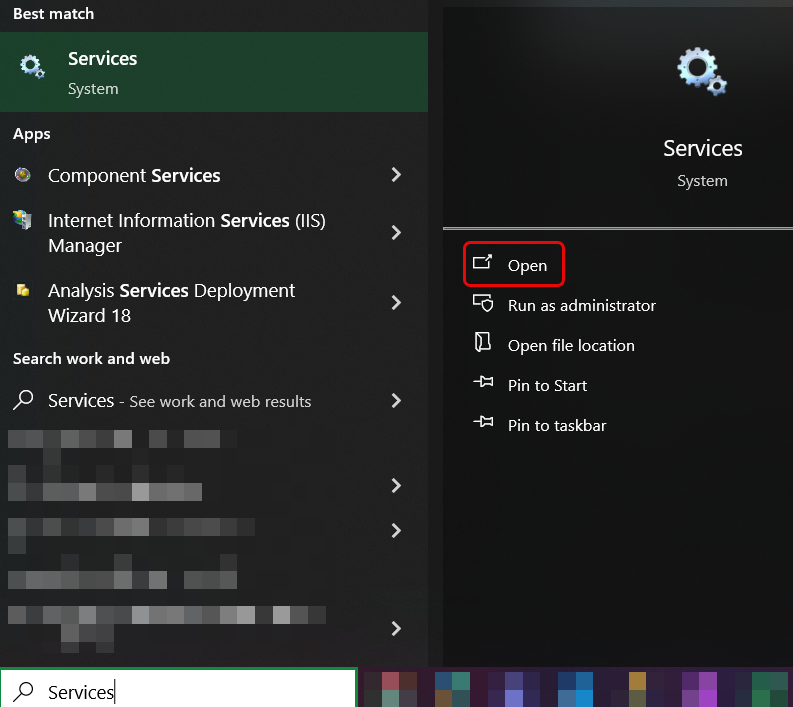Select Analysis Services Deployment Wizard 18
Image resolution: width=793 pixels, height=707 pixels.
(213, 302)
